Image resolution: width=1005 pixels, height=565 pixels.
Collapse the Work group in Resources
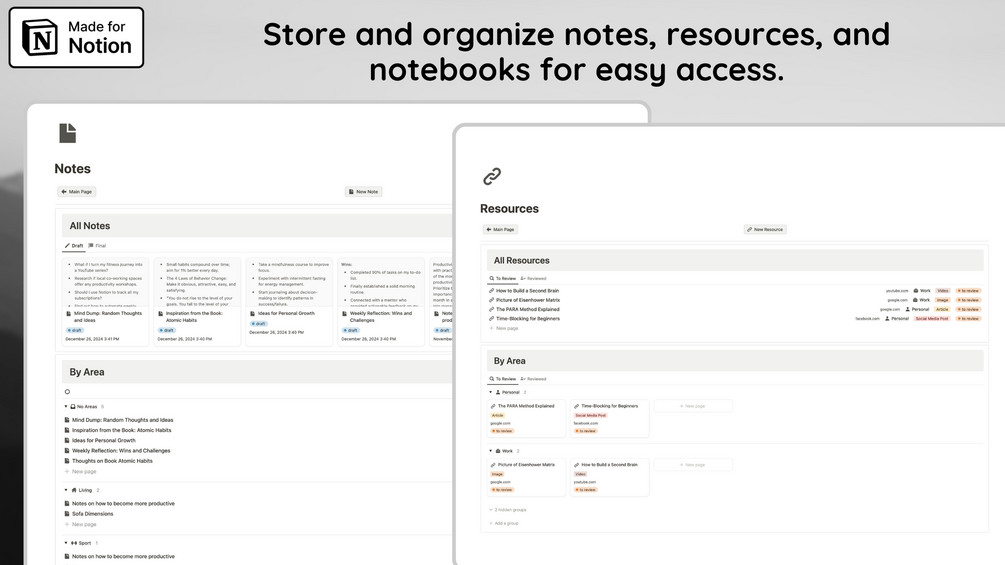pos(491,451)
